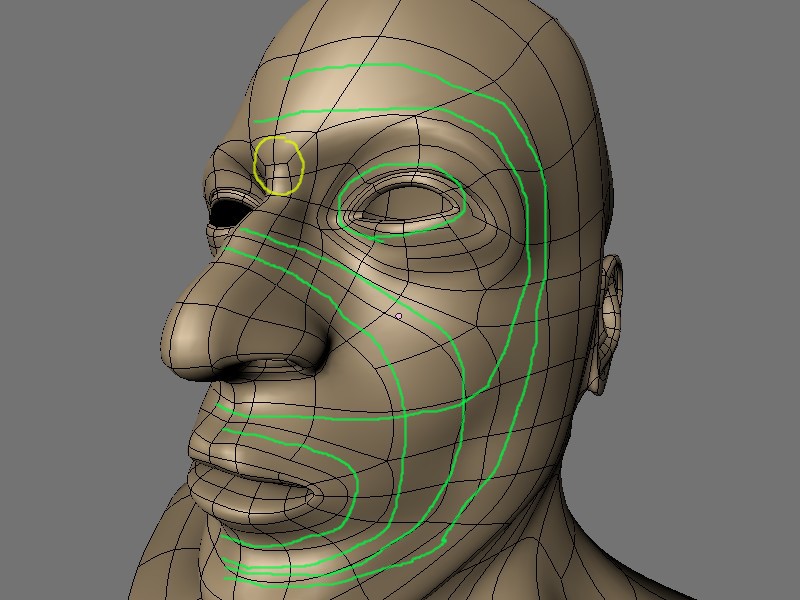Select the small pink vertex point on cheek
Image resolution: width=800 pixels, height=600 pixels.
[x=398, y=316]
